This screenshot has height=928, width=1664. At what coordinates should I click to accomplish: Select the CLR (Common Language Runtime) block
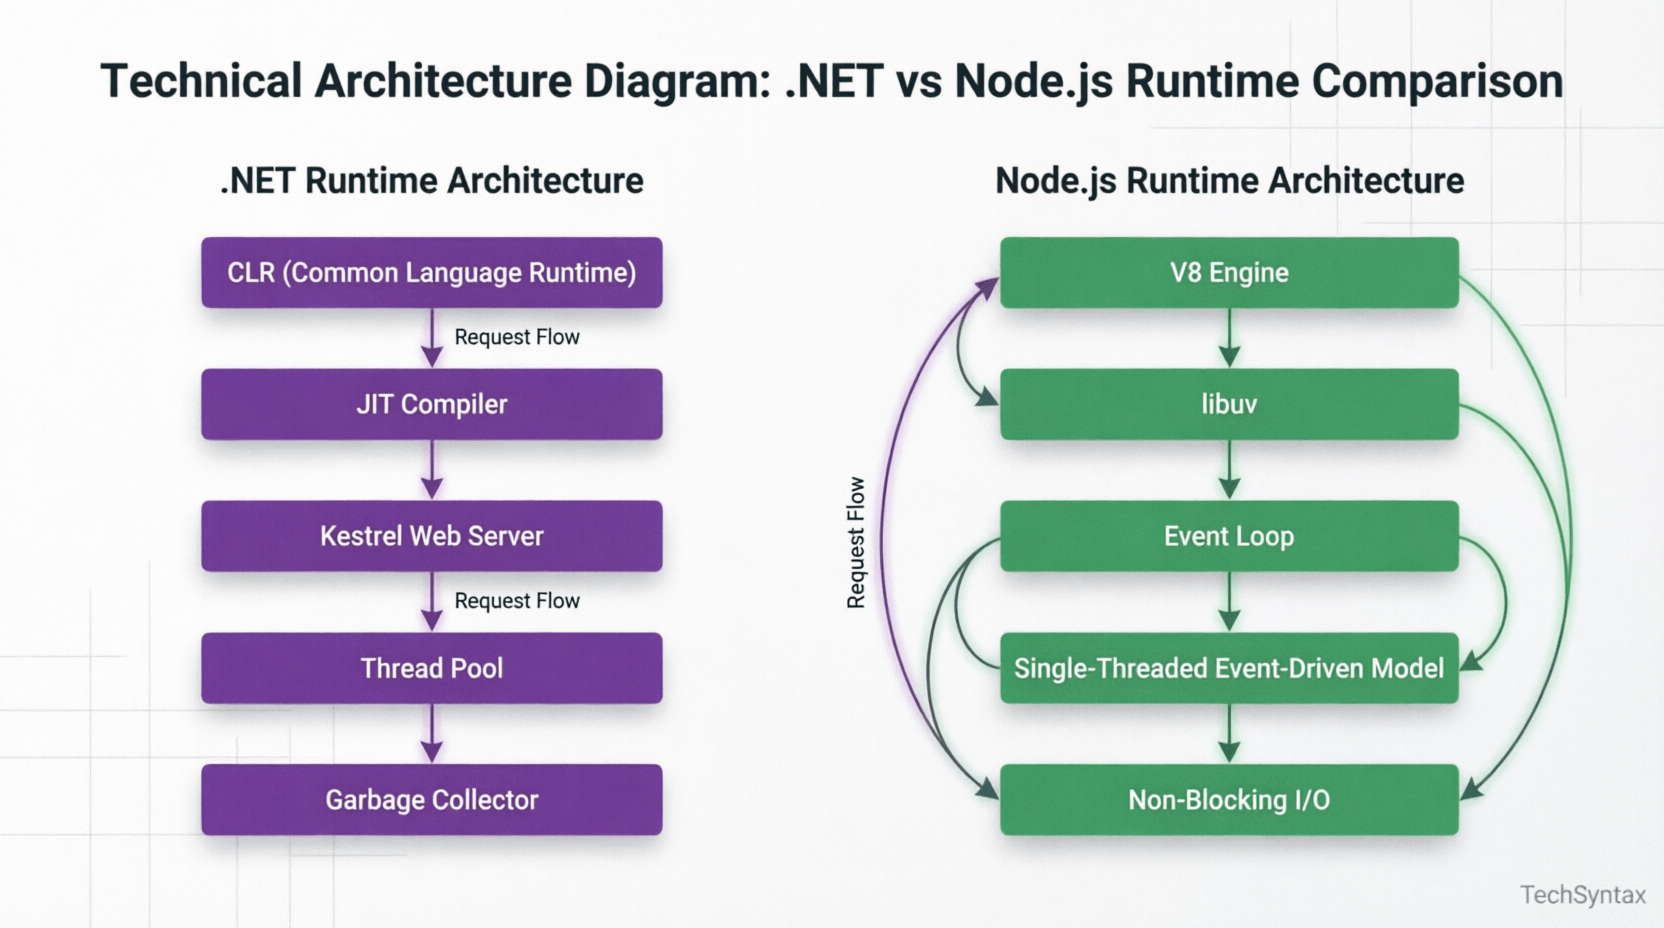432,272
